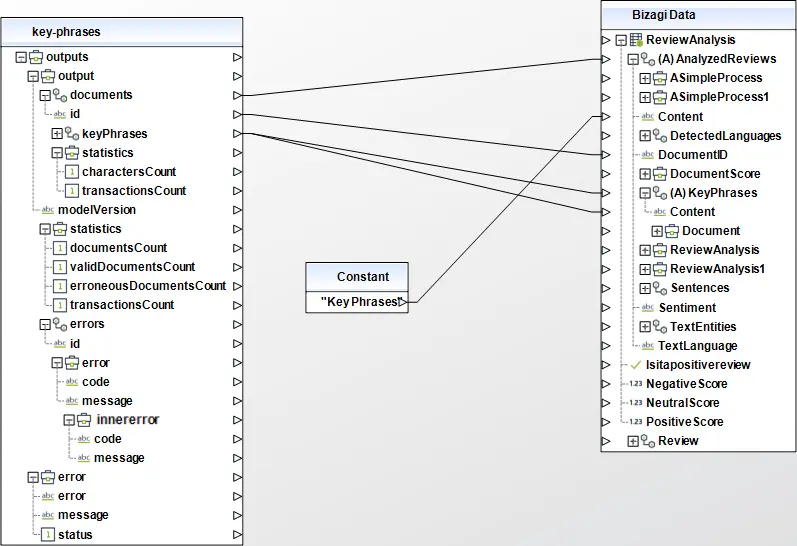The width and height of the screenshot is (797, 546).
Task: Collapse the ReviewAnalysis root node
Action: coord(621,40)
